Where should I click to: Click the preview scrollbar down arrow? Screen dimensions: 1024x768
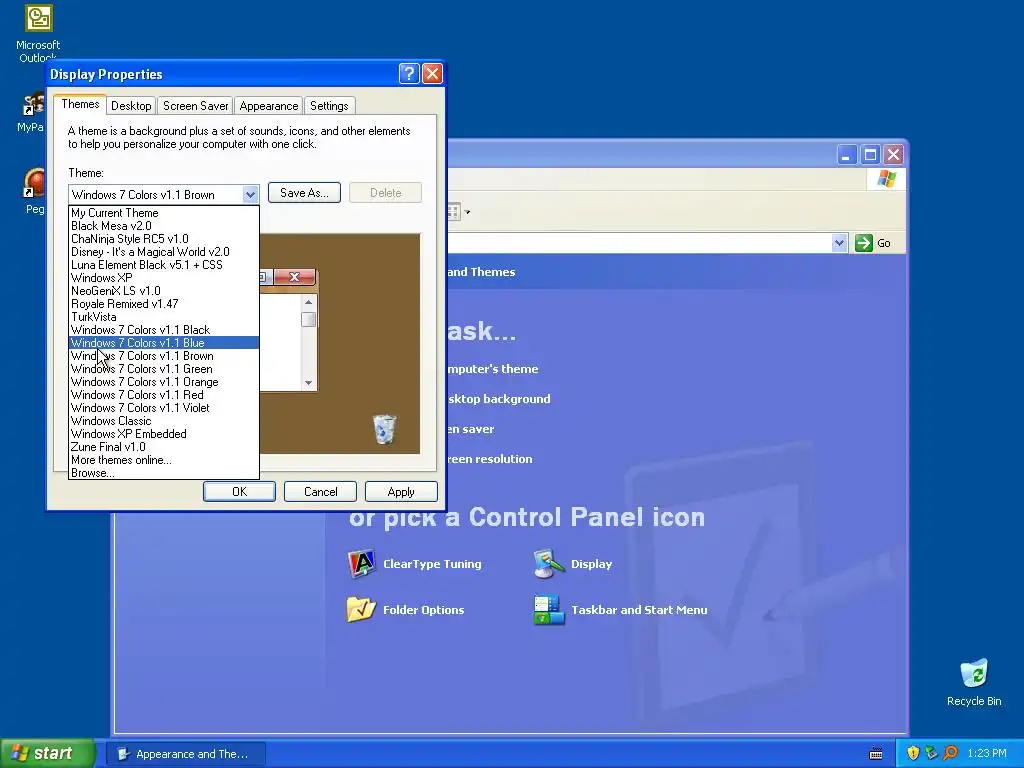[308, 383]
